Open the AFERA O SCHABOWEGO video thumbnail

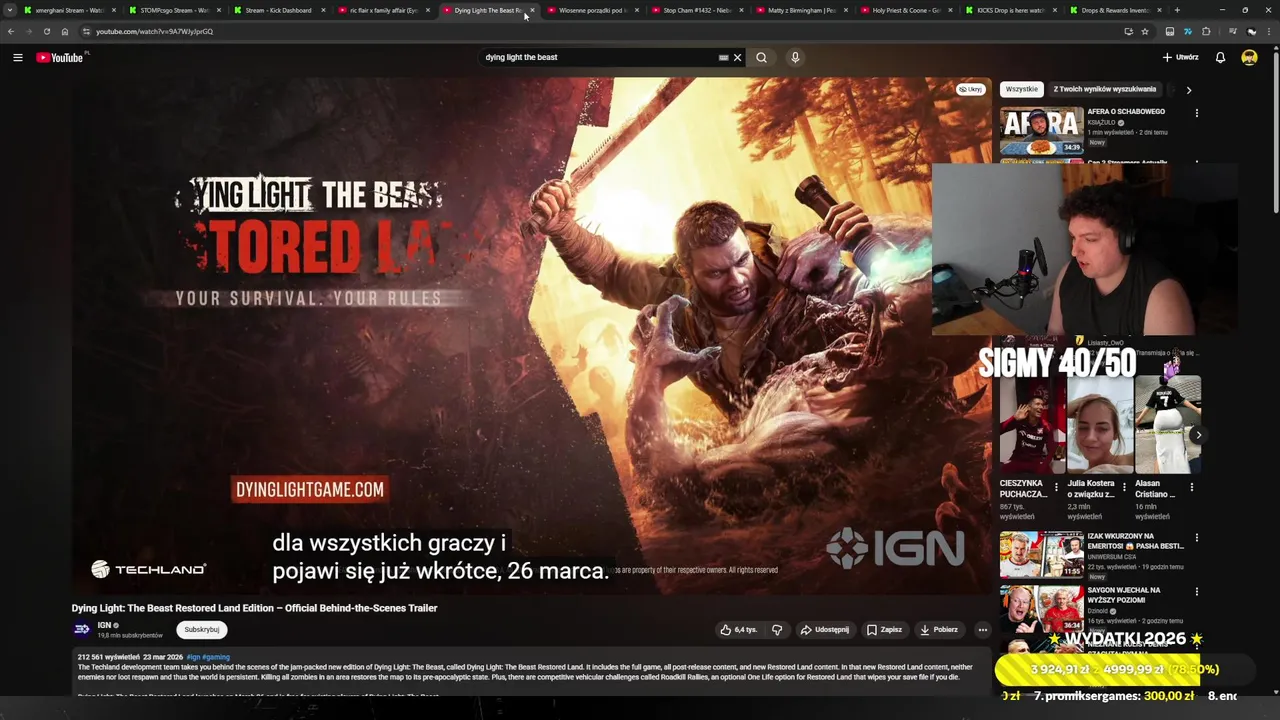click(1041, 130)
